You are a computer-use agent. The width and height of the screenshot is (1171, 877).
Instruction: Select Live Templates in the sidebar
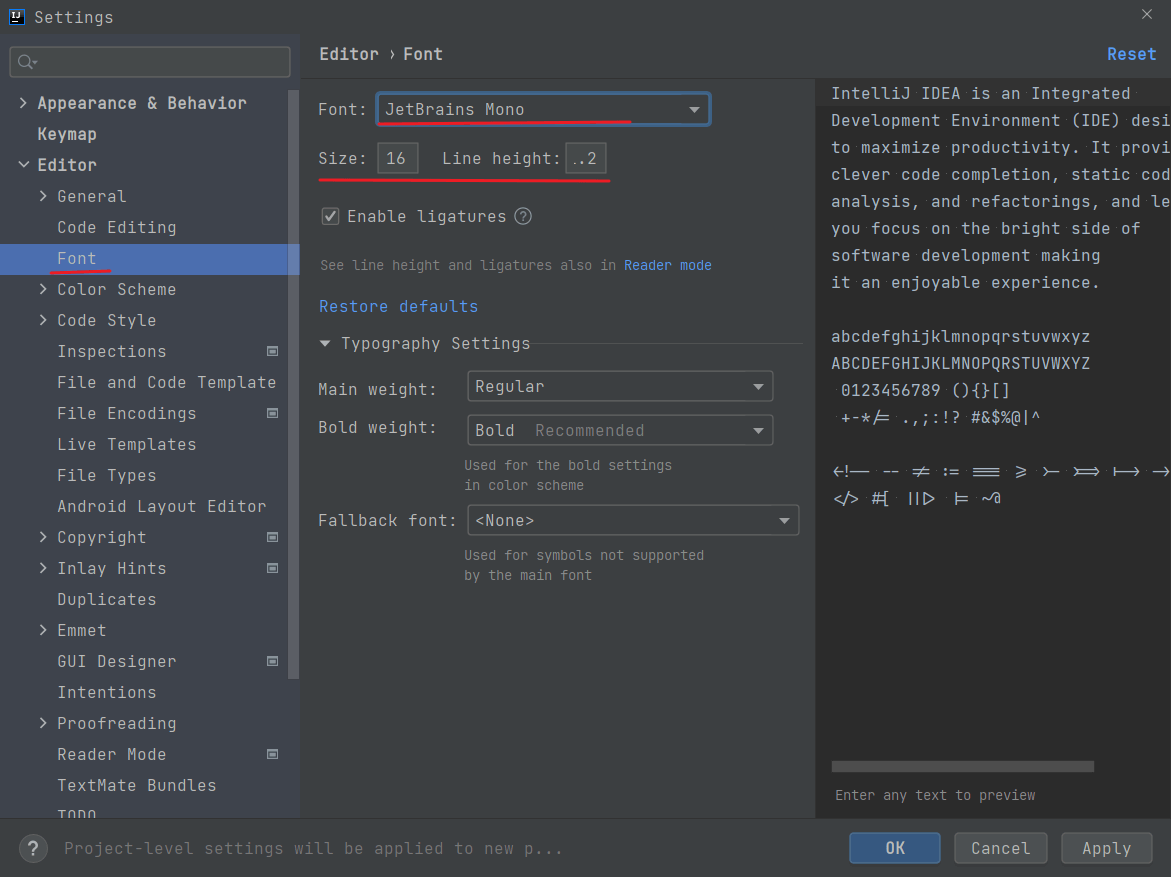click(x=126, y=444)
